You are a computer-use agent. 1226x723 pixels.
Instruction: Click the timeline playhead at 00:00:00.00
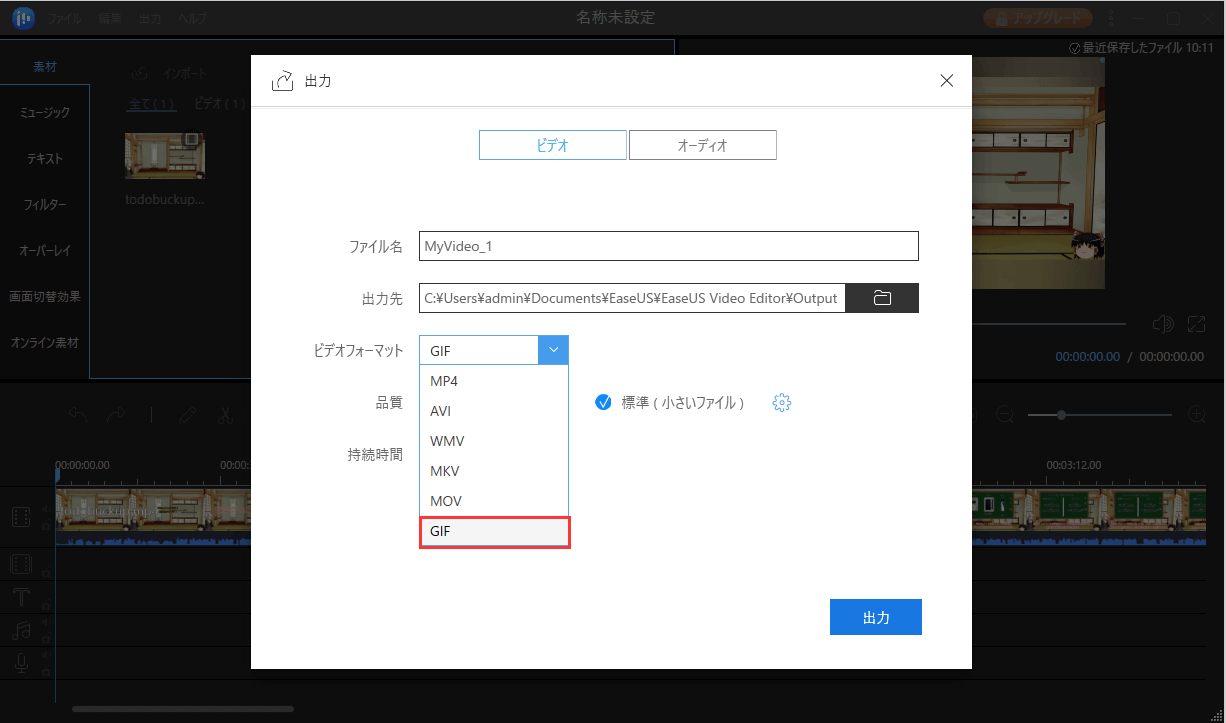[57, 474]
